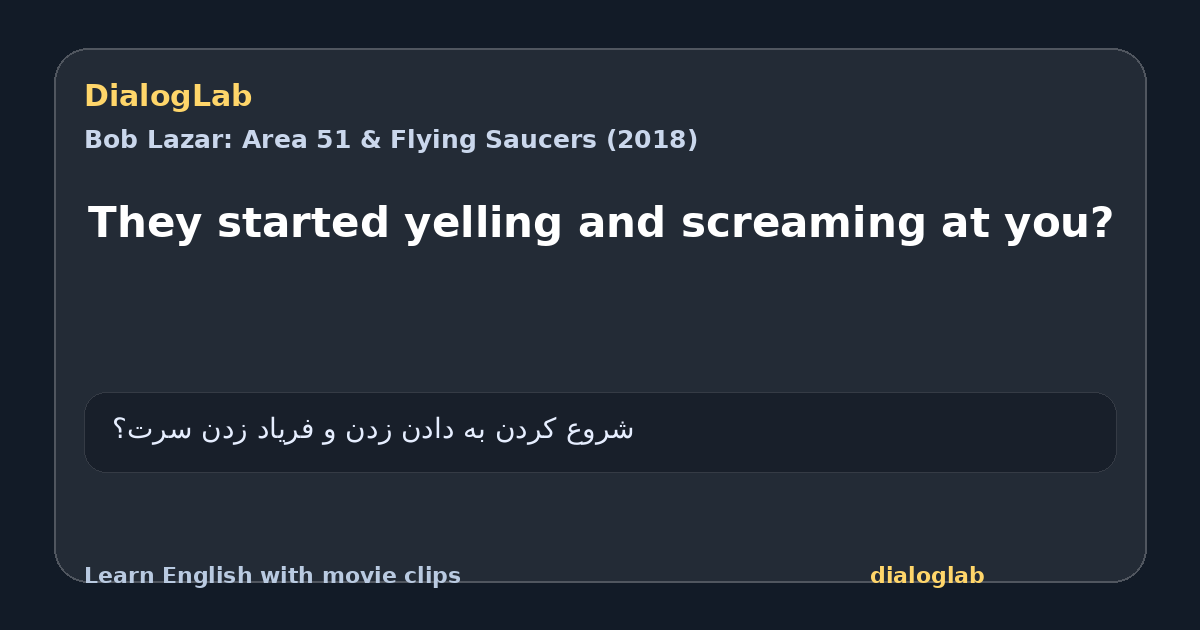Click the DialogLab logo text
The image size is (1200, 630).
click(168, 97)
